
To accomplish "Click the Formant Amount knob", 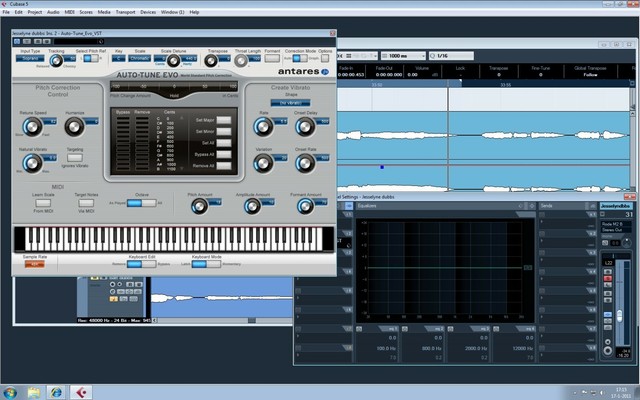I will (x=305, y=207).
